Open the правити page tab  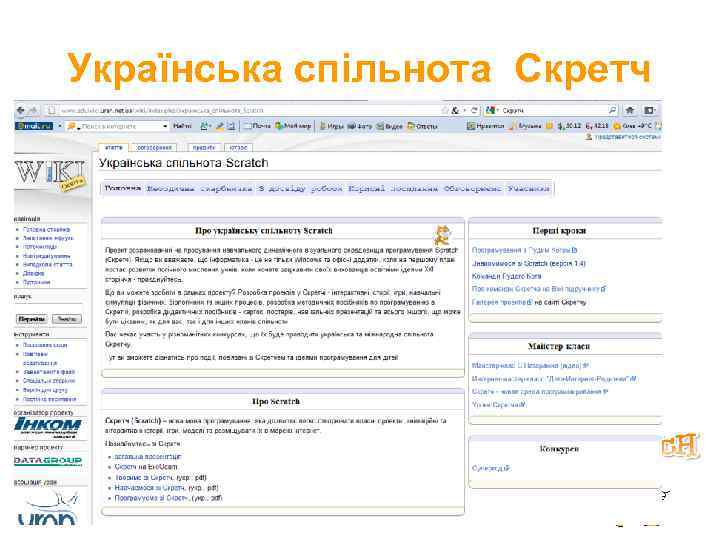[204, 147]
